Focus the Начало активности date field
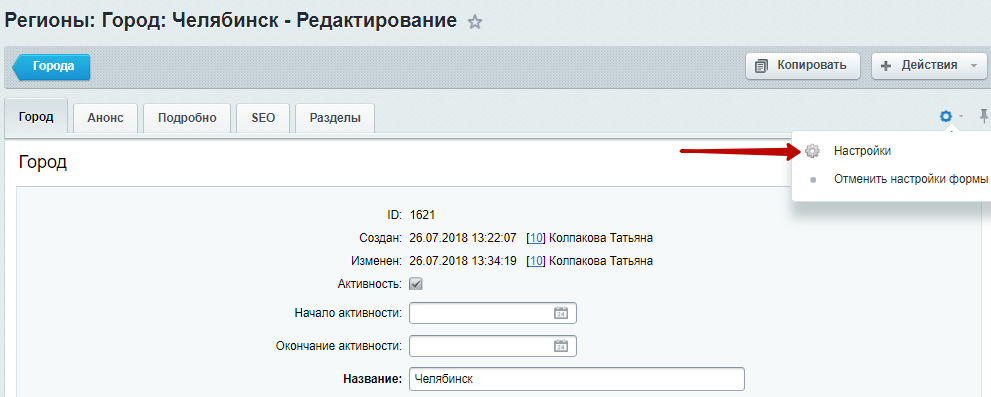991x397 pixels. (492, 313)
